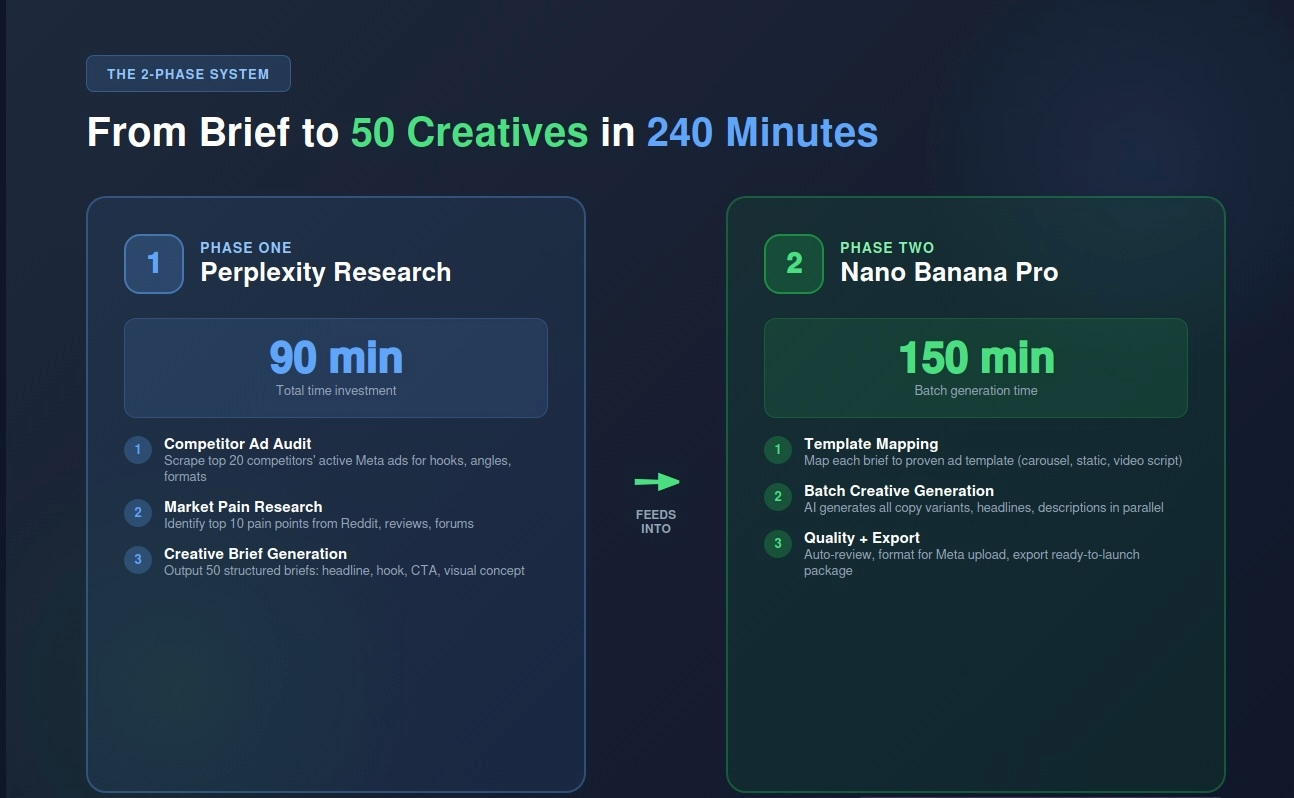Click the 240 Minutes text in headline
The height and width of the screenshot is (798, 1294).
pyautogui.click(x=762, y=133)
